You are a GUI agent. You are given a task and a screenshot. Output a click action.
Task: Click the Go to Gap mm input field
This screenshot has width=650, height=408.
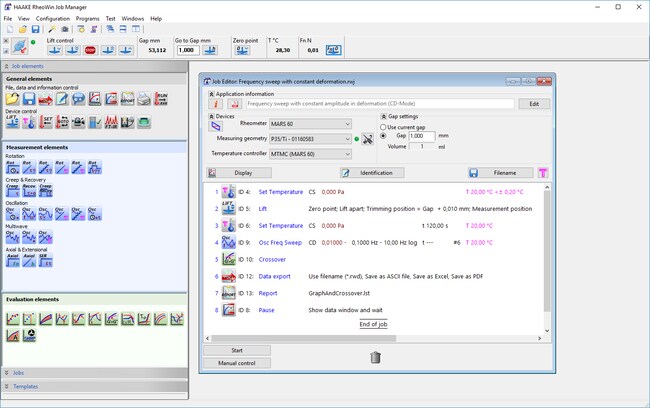186,49
